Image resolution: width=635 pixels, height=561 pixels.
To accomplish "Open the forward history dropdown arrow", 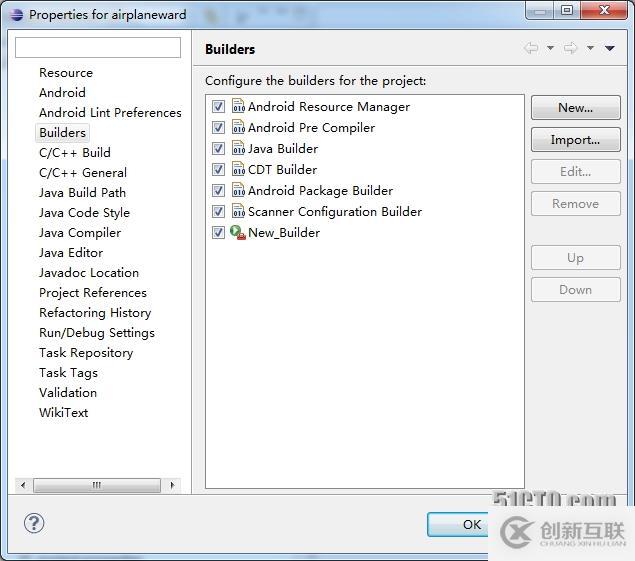I will pyautogui.click(x=590, y=48).
